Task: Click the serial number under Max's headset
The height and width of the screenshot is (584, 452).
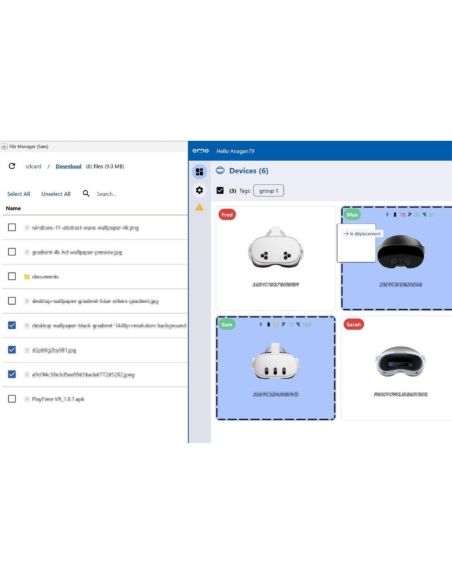Action: (401, 285)
